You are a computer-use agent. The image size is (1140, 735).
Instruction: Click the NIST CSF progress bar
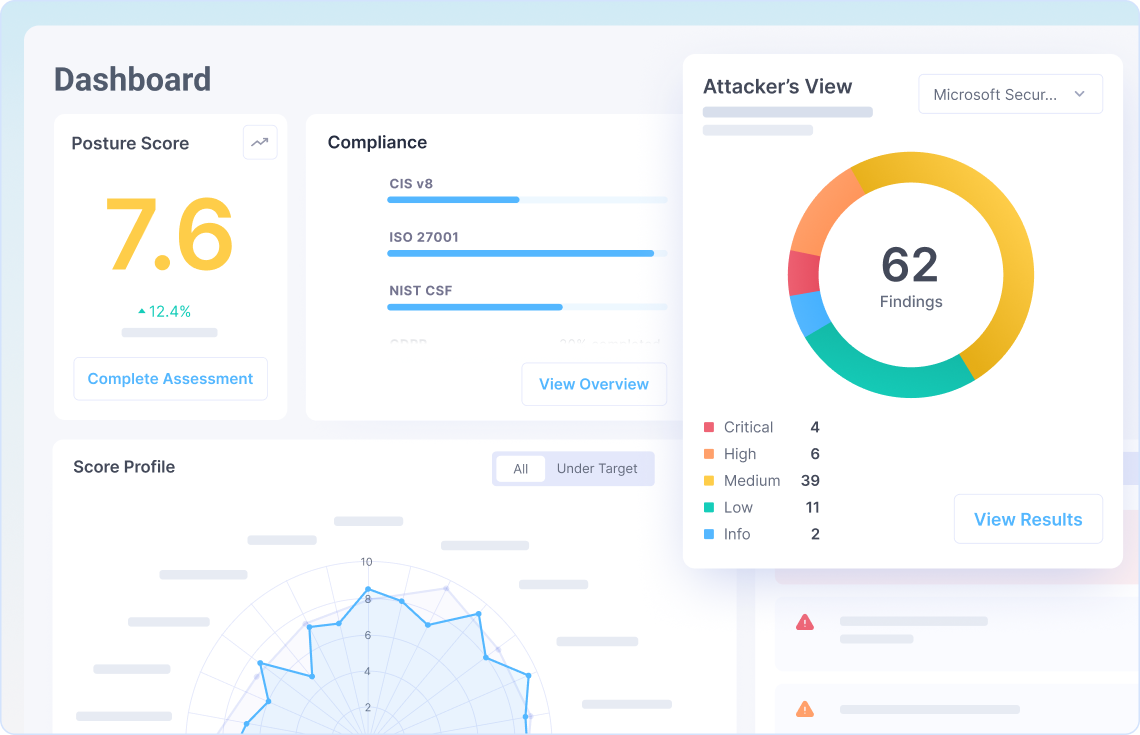click(x=526, y=307)
